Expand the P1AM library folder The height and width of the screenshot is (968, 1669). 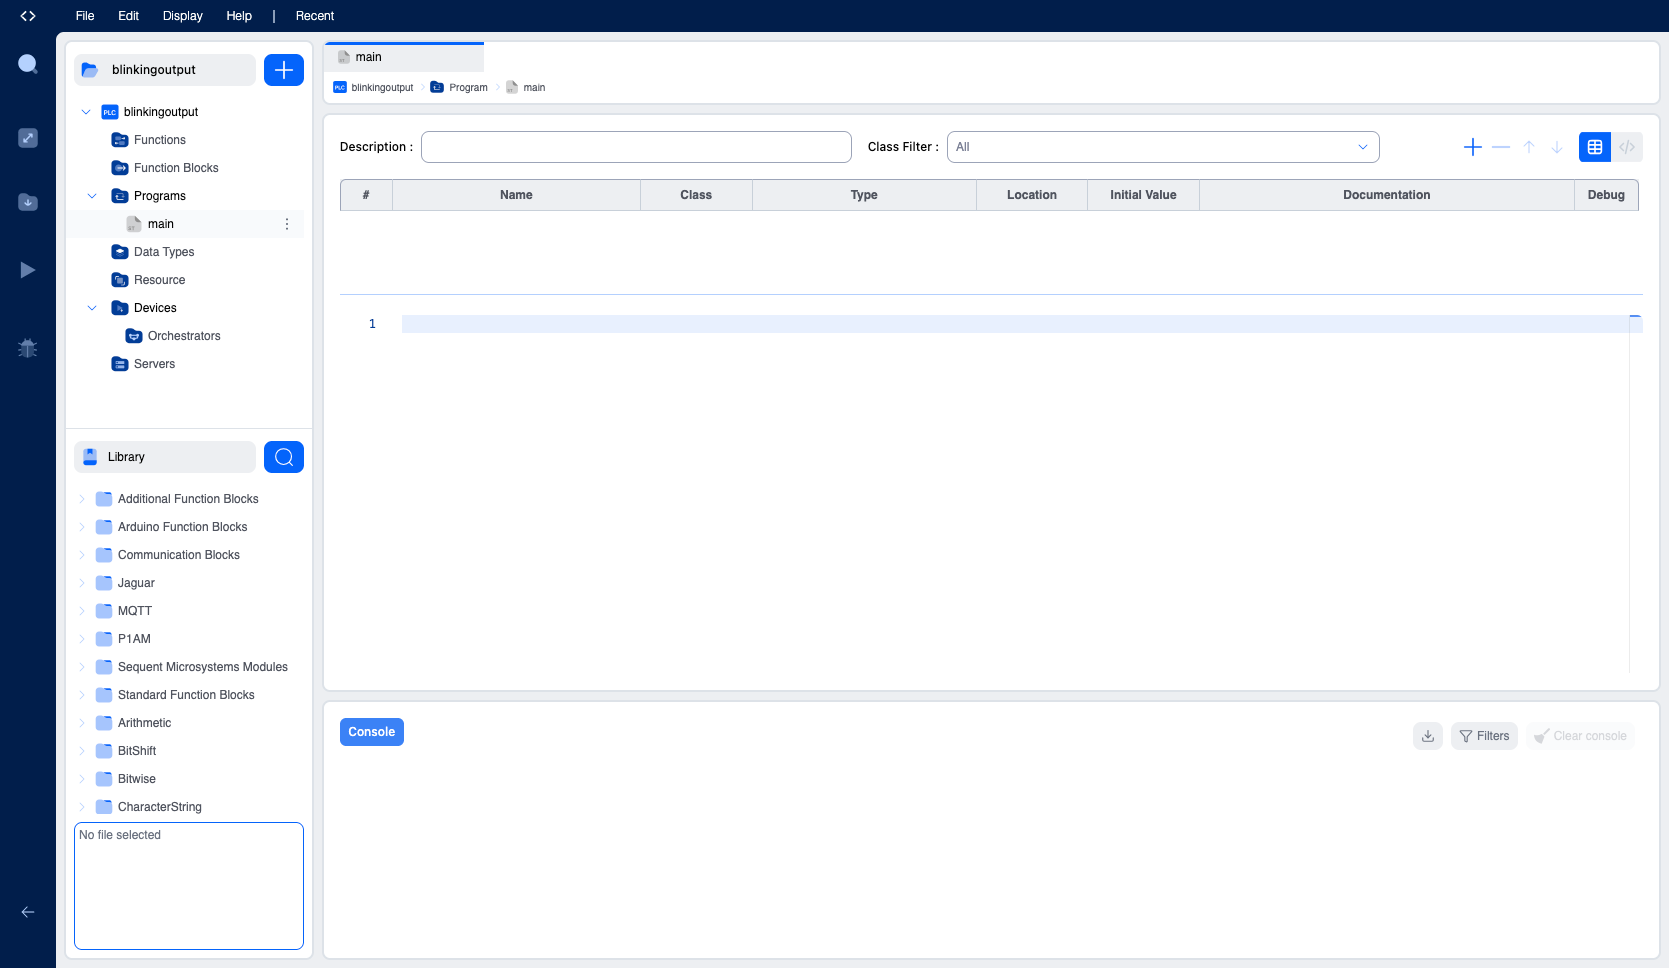82,639
